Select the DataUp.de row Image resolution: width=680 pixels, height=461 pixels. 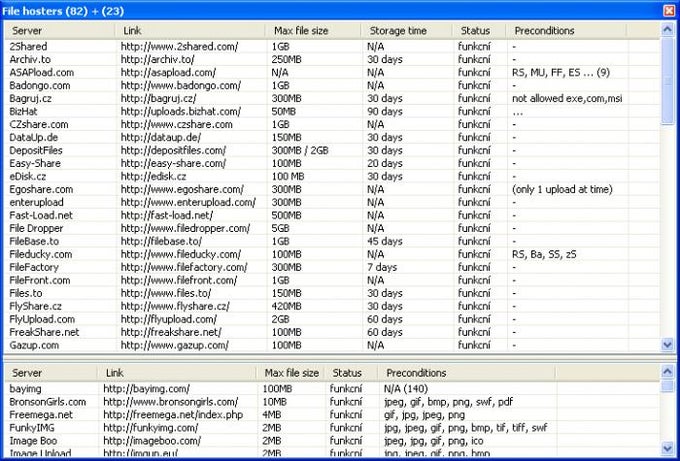pyautogui.click(x=332, y=137)
